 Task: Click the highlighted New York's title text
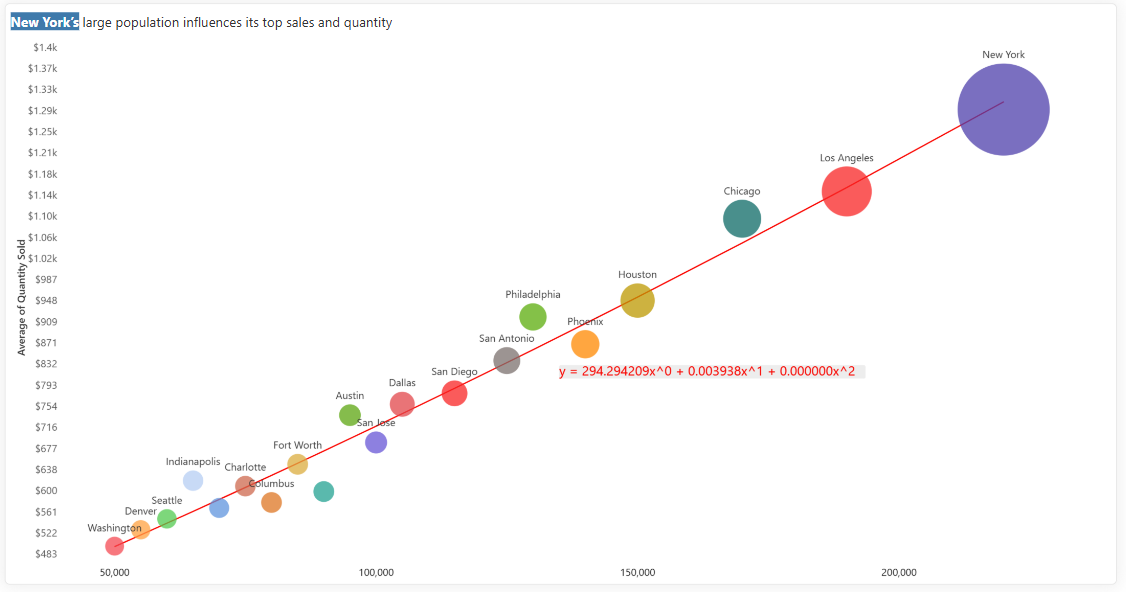(x=45, y=22)
